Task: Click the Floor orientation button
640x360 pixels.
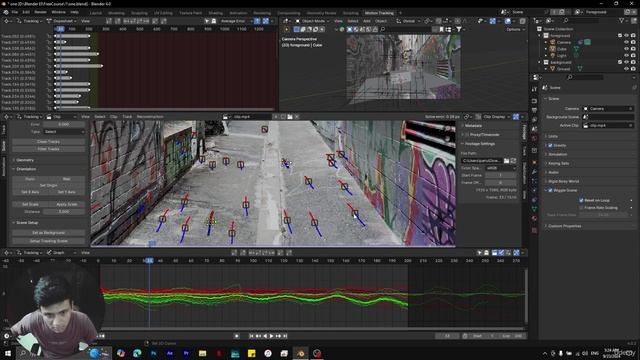Action: pyautogui.click(x=30, y=179)
